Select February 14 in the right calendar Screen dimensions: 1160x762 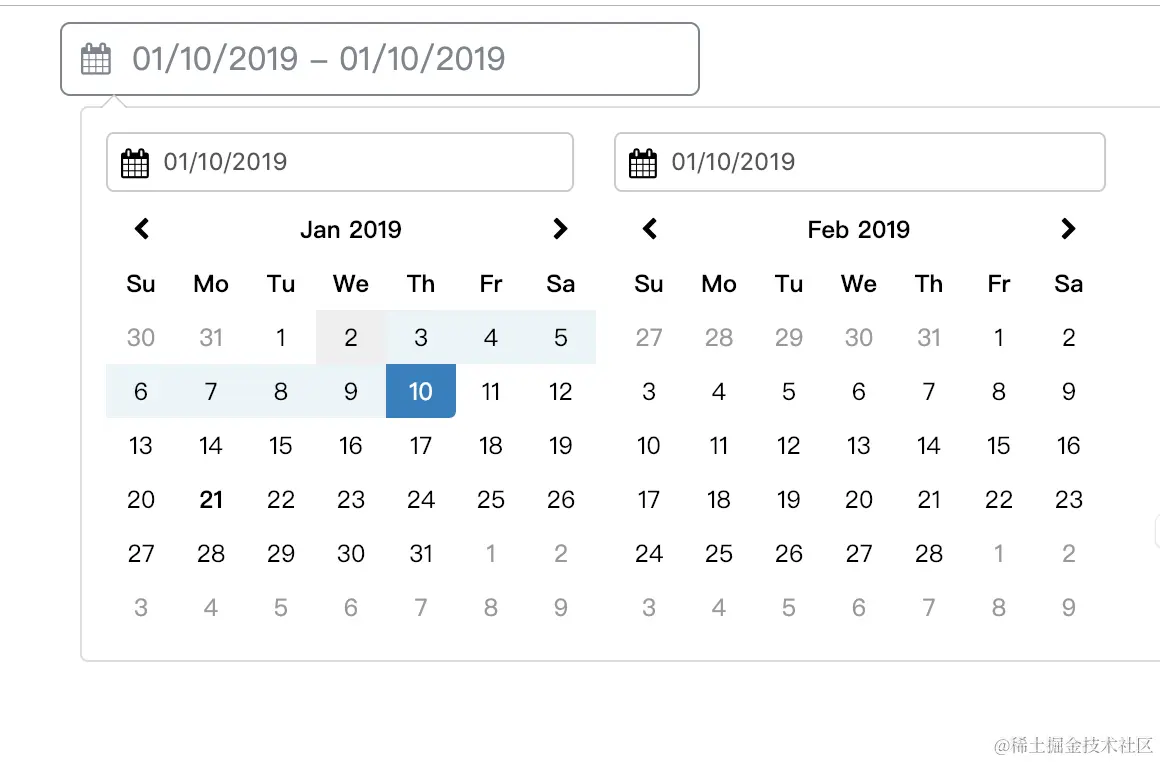(x=928, y=445)
